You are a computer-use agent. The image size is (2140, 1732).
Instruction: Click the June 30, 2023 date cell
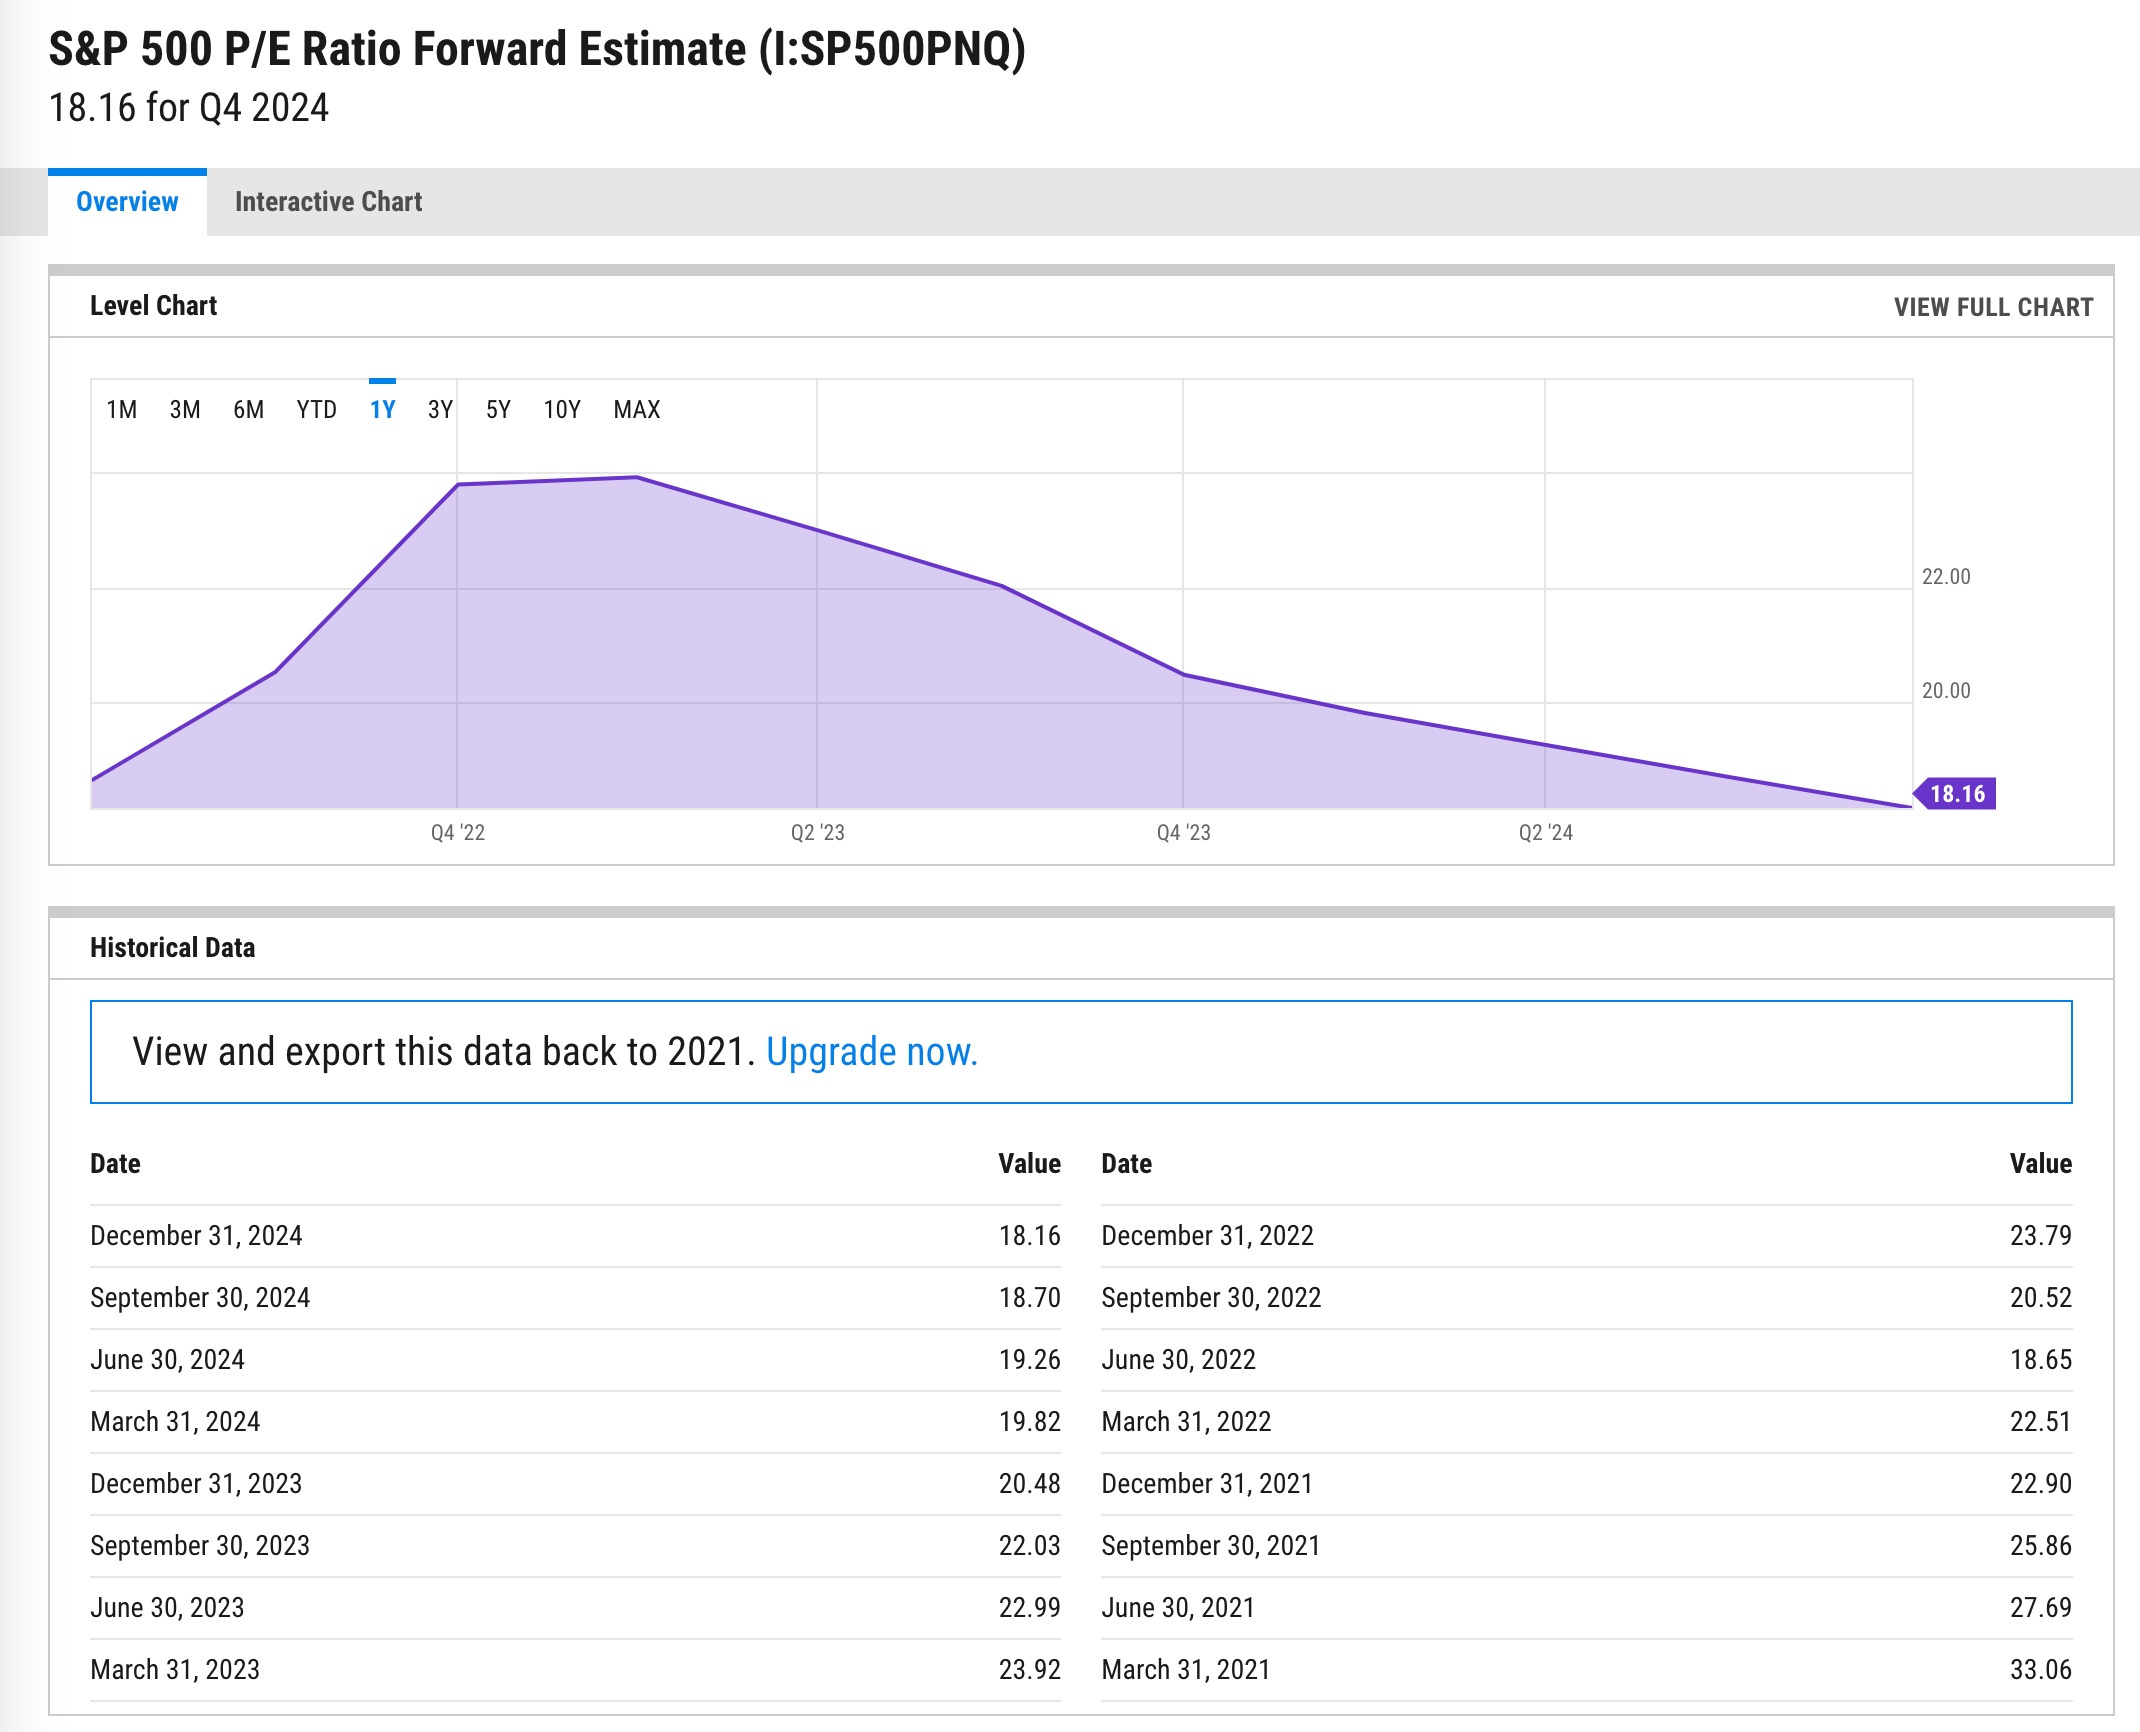167,1608
